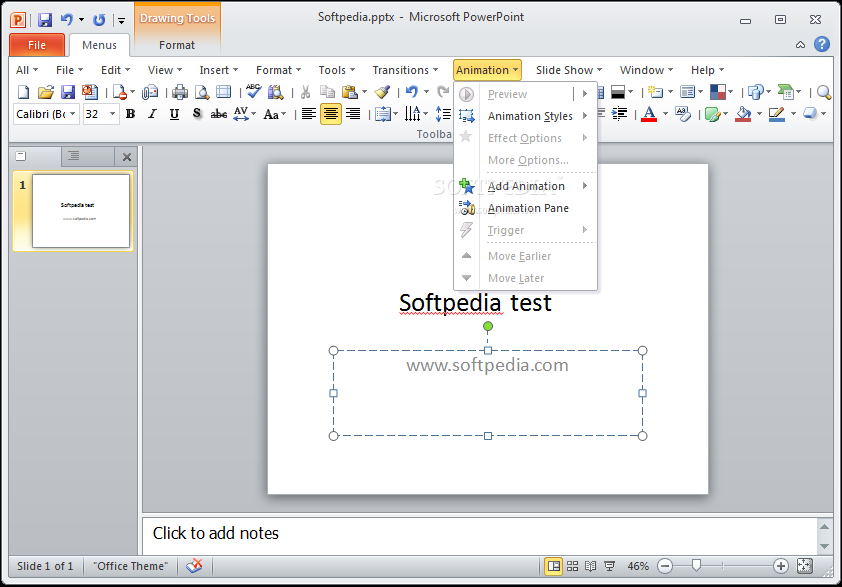Click the Cut scissors icon
The height and width of the screenshot is (587, 842).
pyautogui.click(x=305, y=92)
